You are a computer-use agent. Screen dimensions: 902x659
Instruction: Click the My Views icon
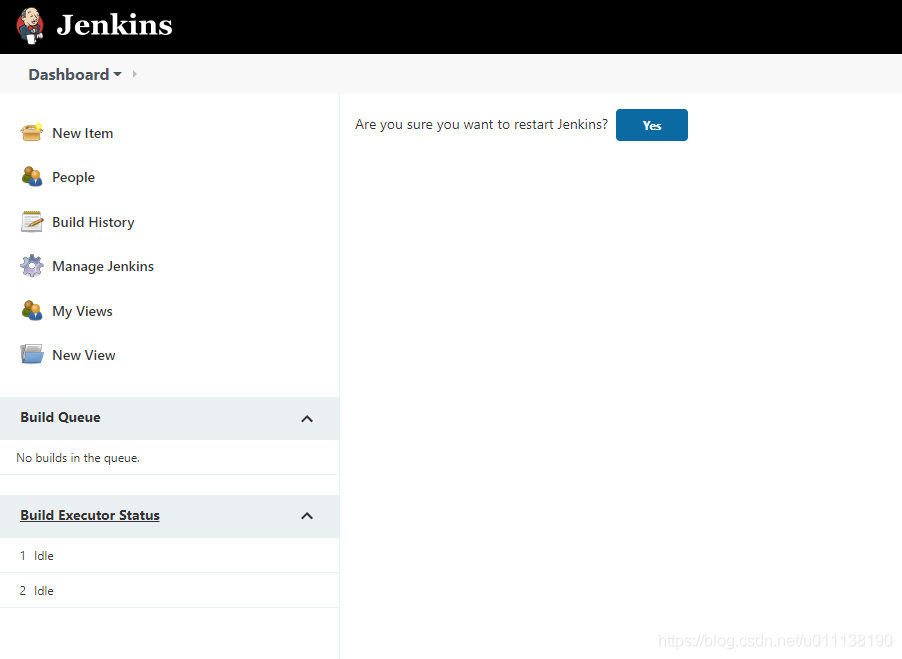(x=32, y=311)
